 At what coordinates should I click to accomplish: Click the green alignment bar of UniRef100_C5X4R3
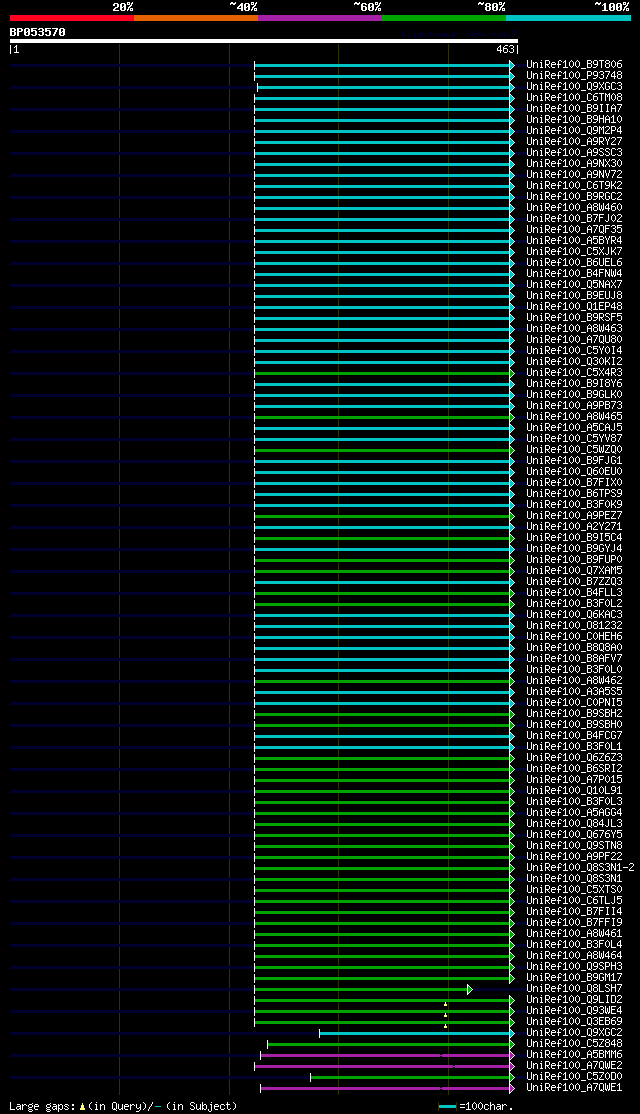(x=382, y=373)
